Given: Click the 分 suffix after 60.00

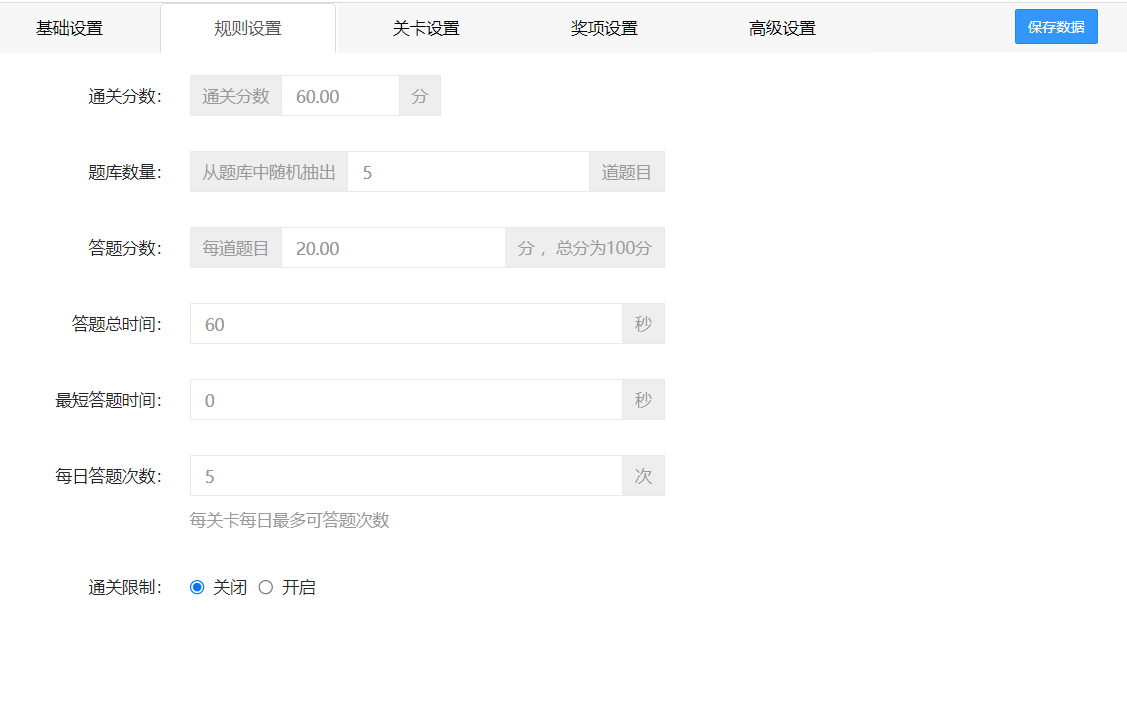Looking at the screenshot, I should pos(420,96).
